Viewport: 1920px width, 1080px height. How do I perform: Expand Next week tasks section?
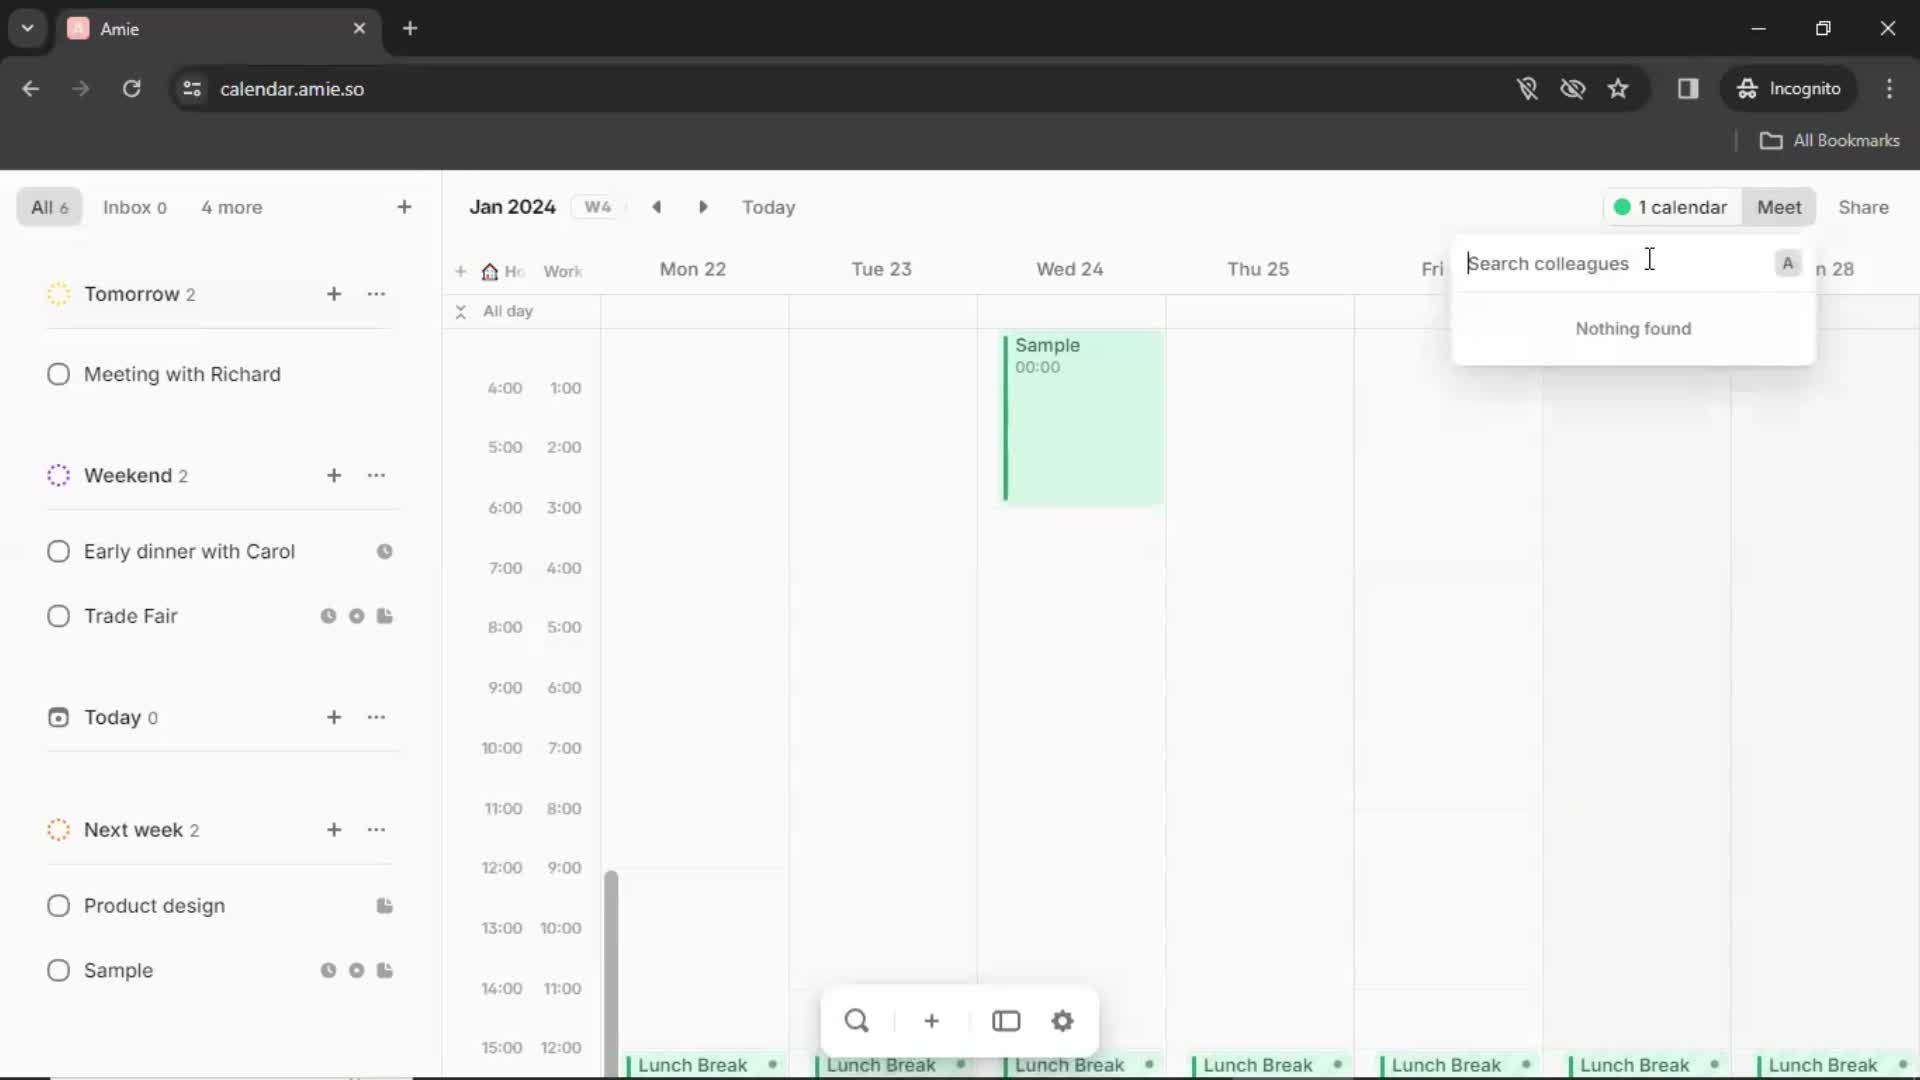pyautogui.click(x=57, y=828)
